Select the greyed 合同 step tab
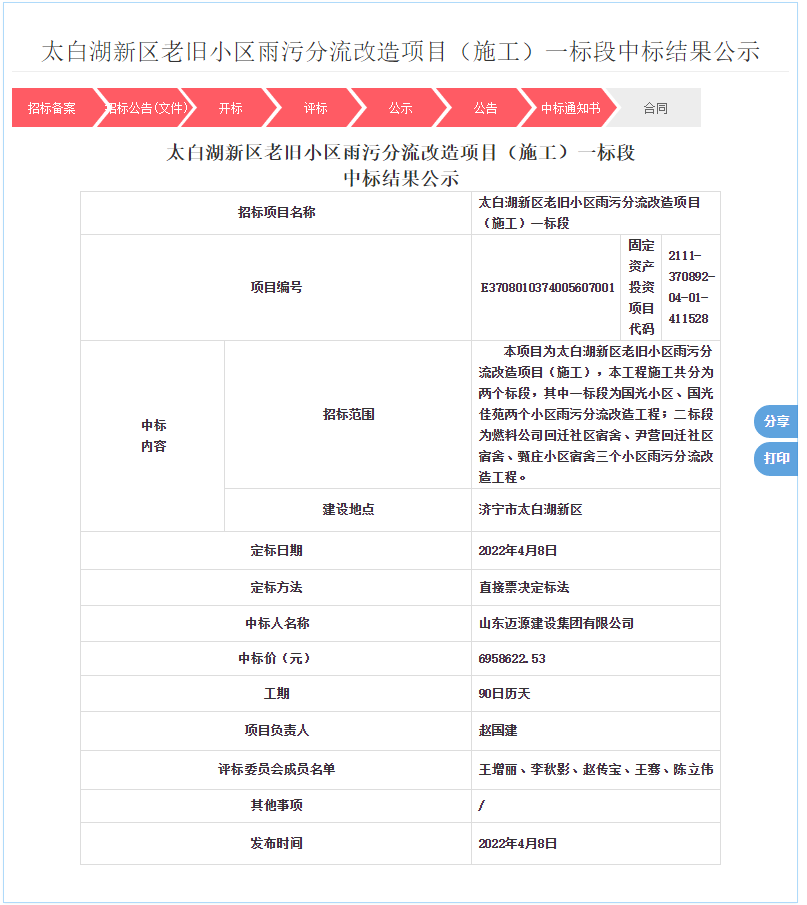The height and width of the screenshot is (905, 807). (x=656, y=108)
